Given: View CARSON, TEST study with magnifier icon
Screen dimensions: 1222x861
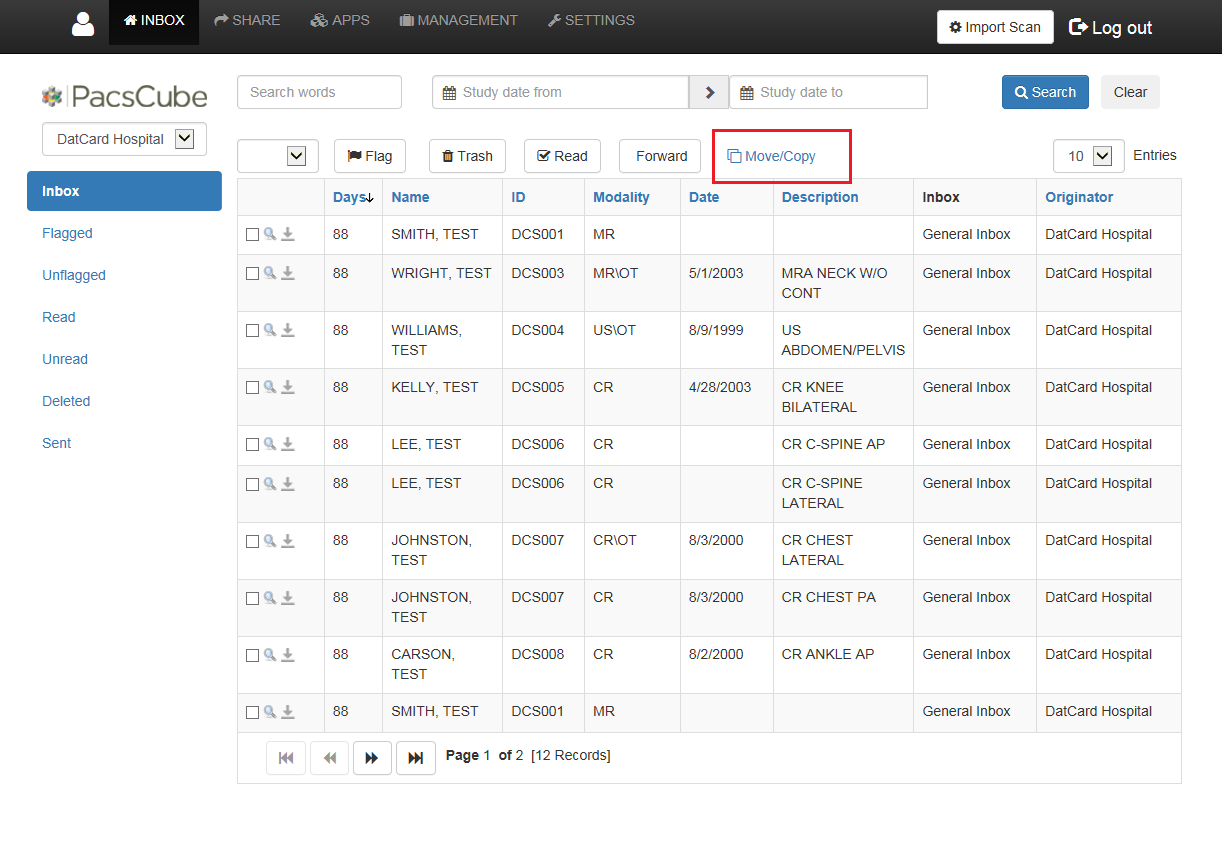Looking at the screenshot, I should (x=270, y=654).
